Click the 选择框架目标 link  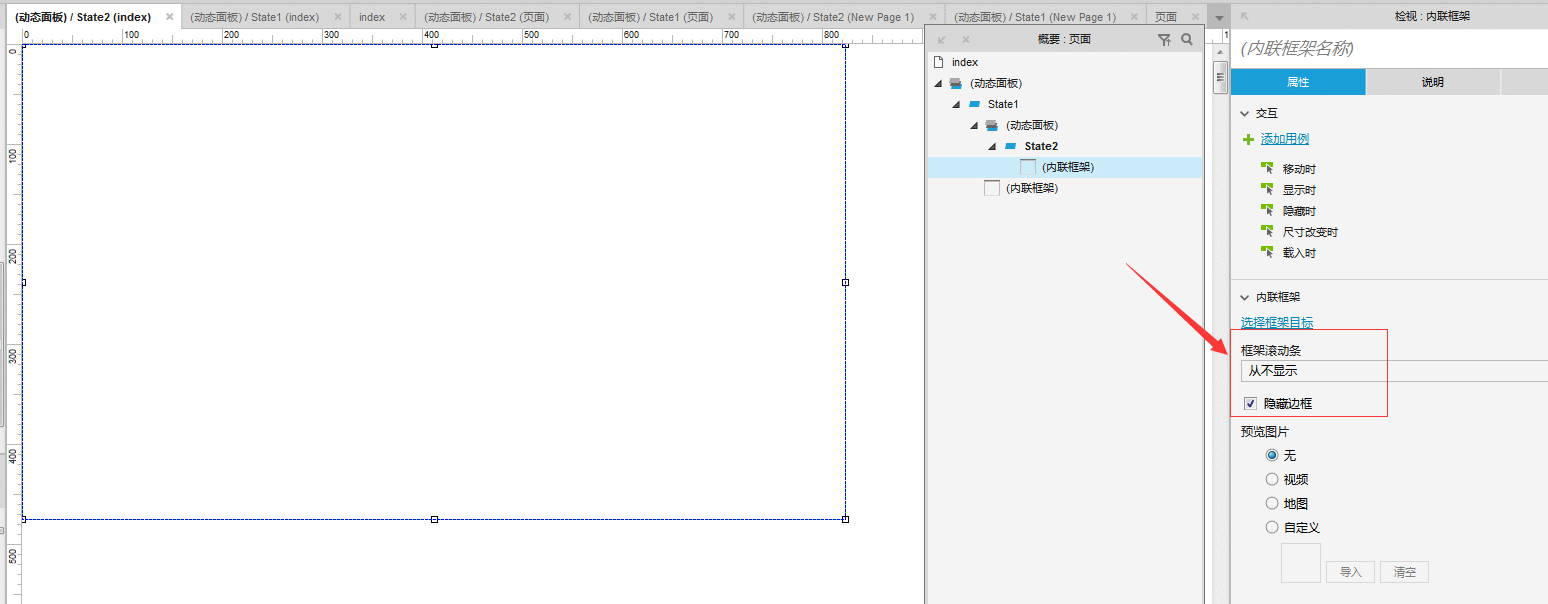tap(1277, 323)
